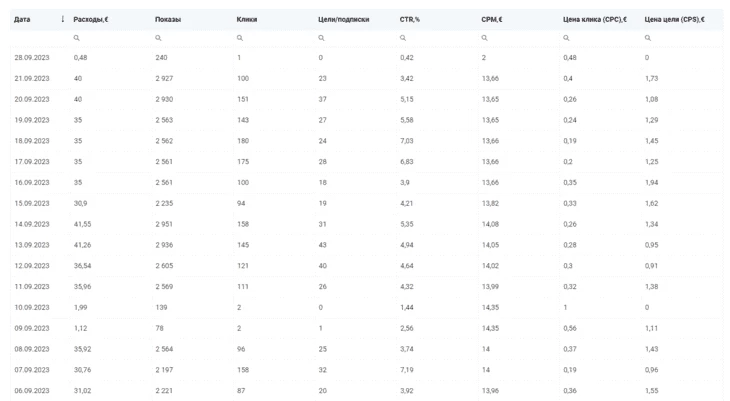
Task: Click the search icon under CTR,% column
Action: tap(403, 38)
